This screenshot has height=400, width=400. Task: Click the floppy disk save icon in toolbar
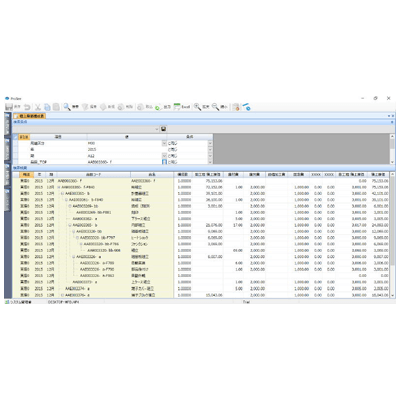click(x=9, y=107)
